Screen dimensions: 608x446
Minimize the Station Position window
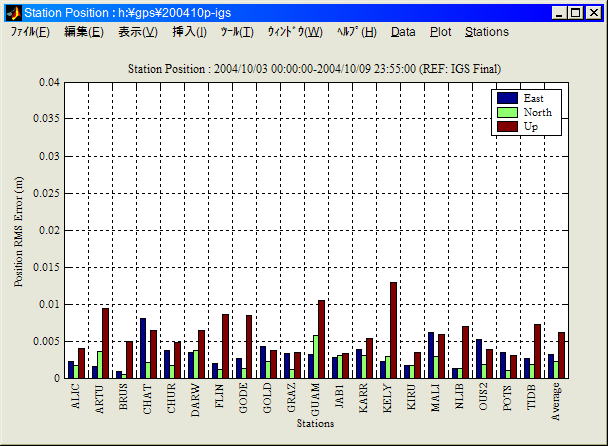tap(558, 13)
